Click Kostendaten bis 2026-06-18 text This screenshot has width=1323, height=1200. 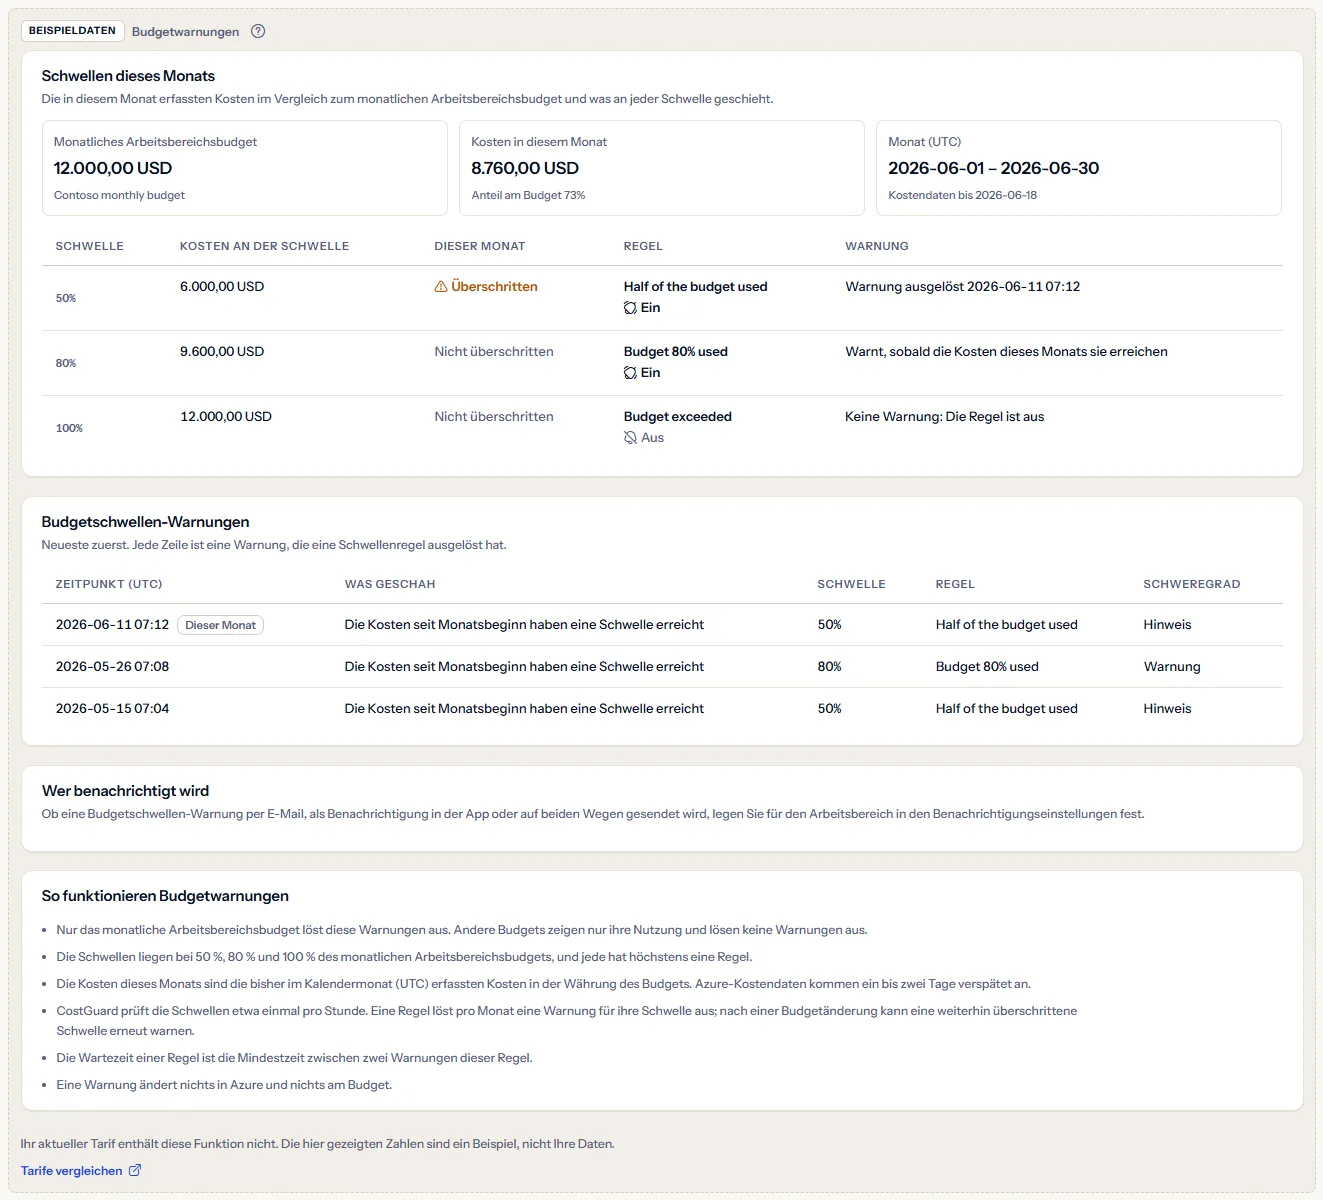click(x=962, y=195)
